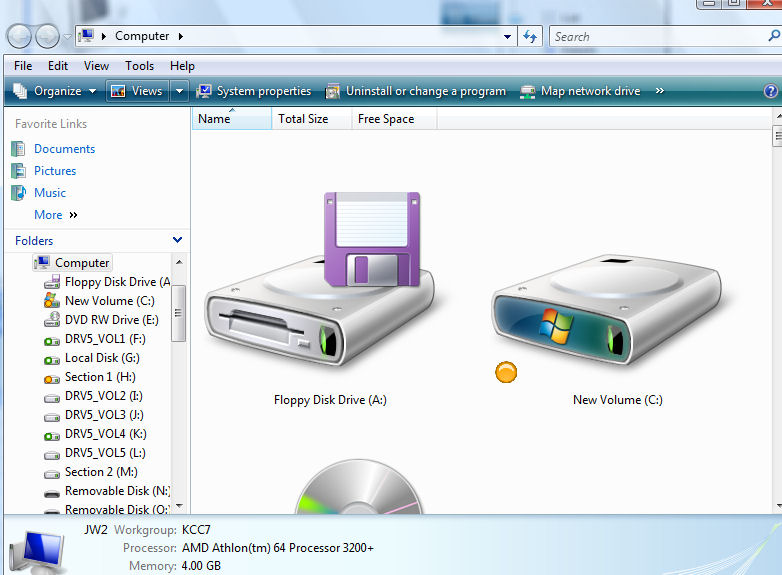782x575 pixels.
Task: Click the Forward navigation arrow button
Action: click(47, 36)
